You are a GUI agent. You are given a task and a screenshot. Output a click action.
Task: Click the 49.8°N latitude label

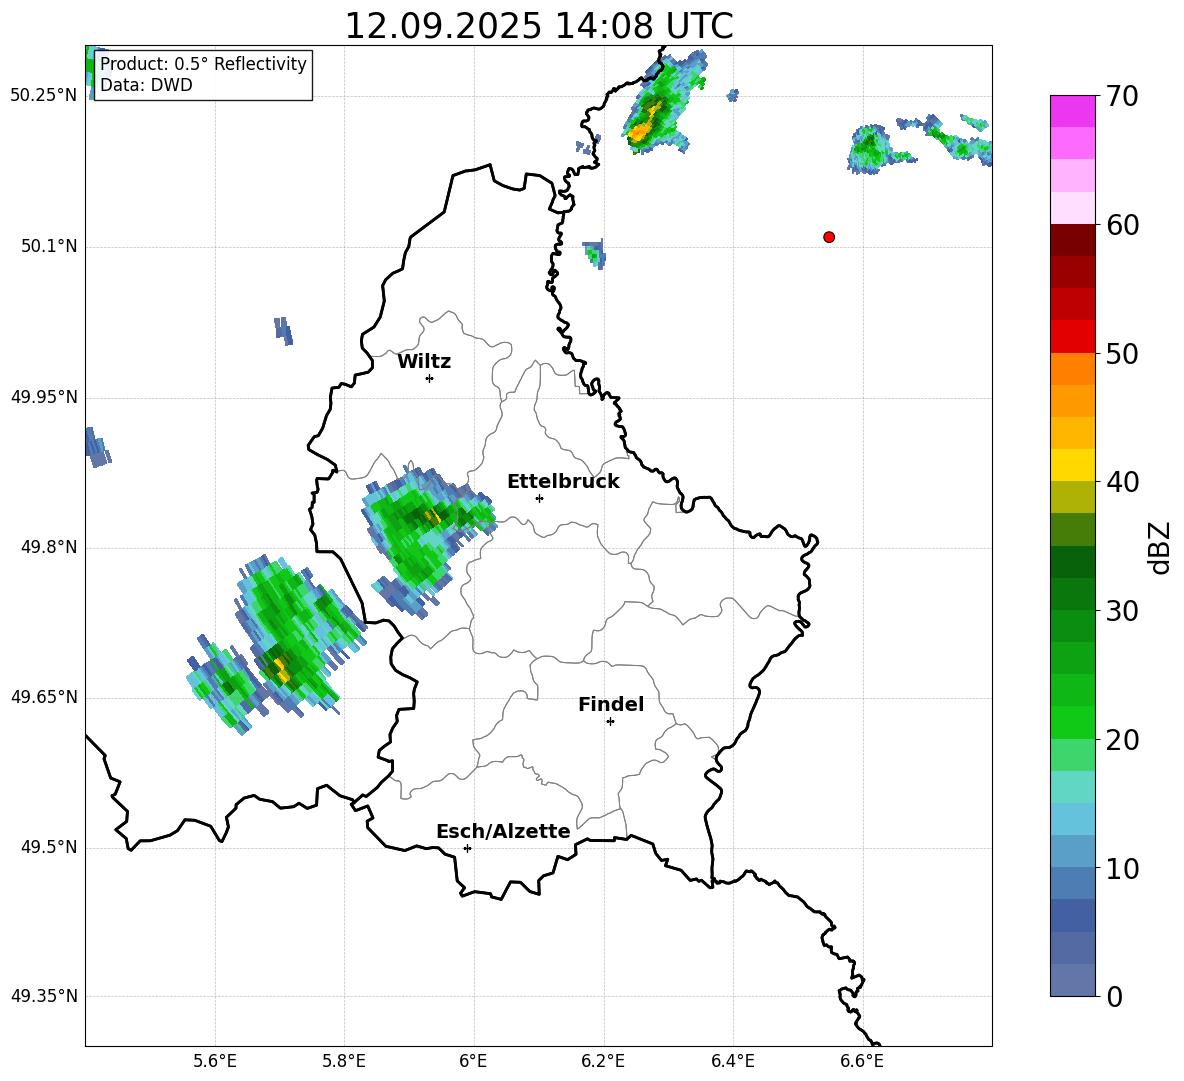coord(49,547)
